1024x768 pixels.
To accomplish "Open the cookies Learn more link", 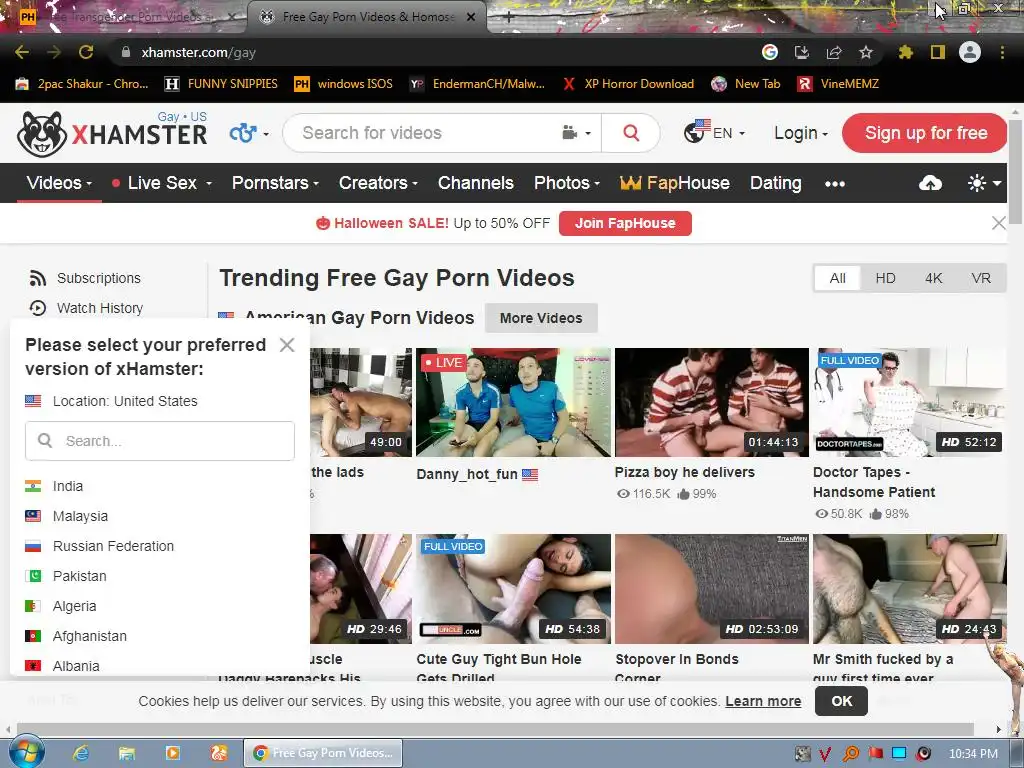I will pyautogui.click(x=763, y=701).
